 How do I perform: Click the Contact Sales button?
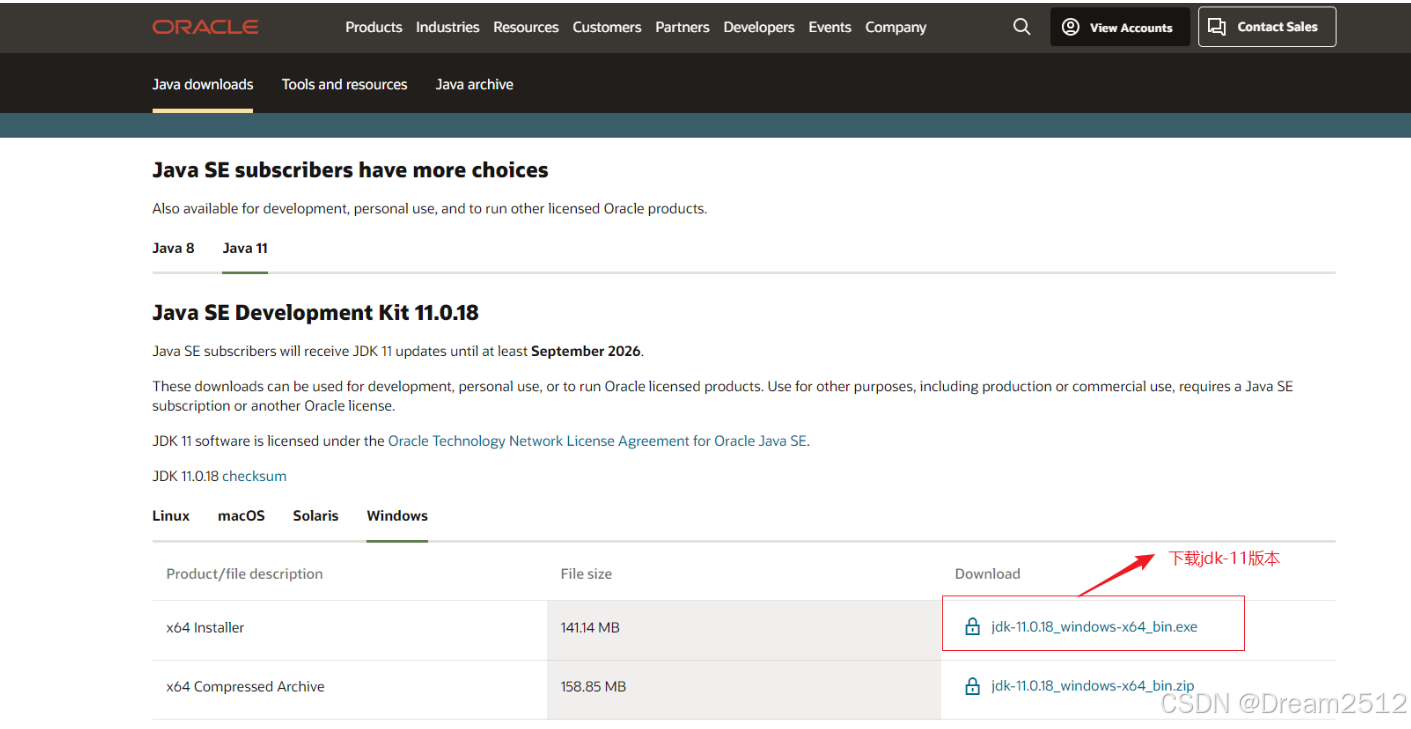(x=1267, y=27)
